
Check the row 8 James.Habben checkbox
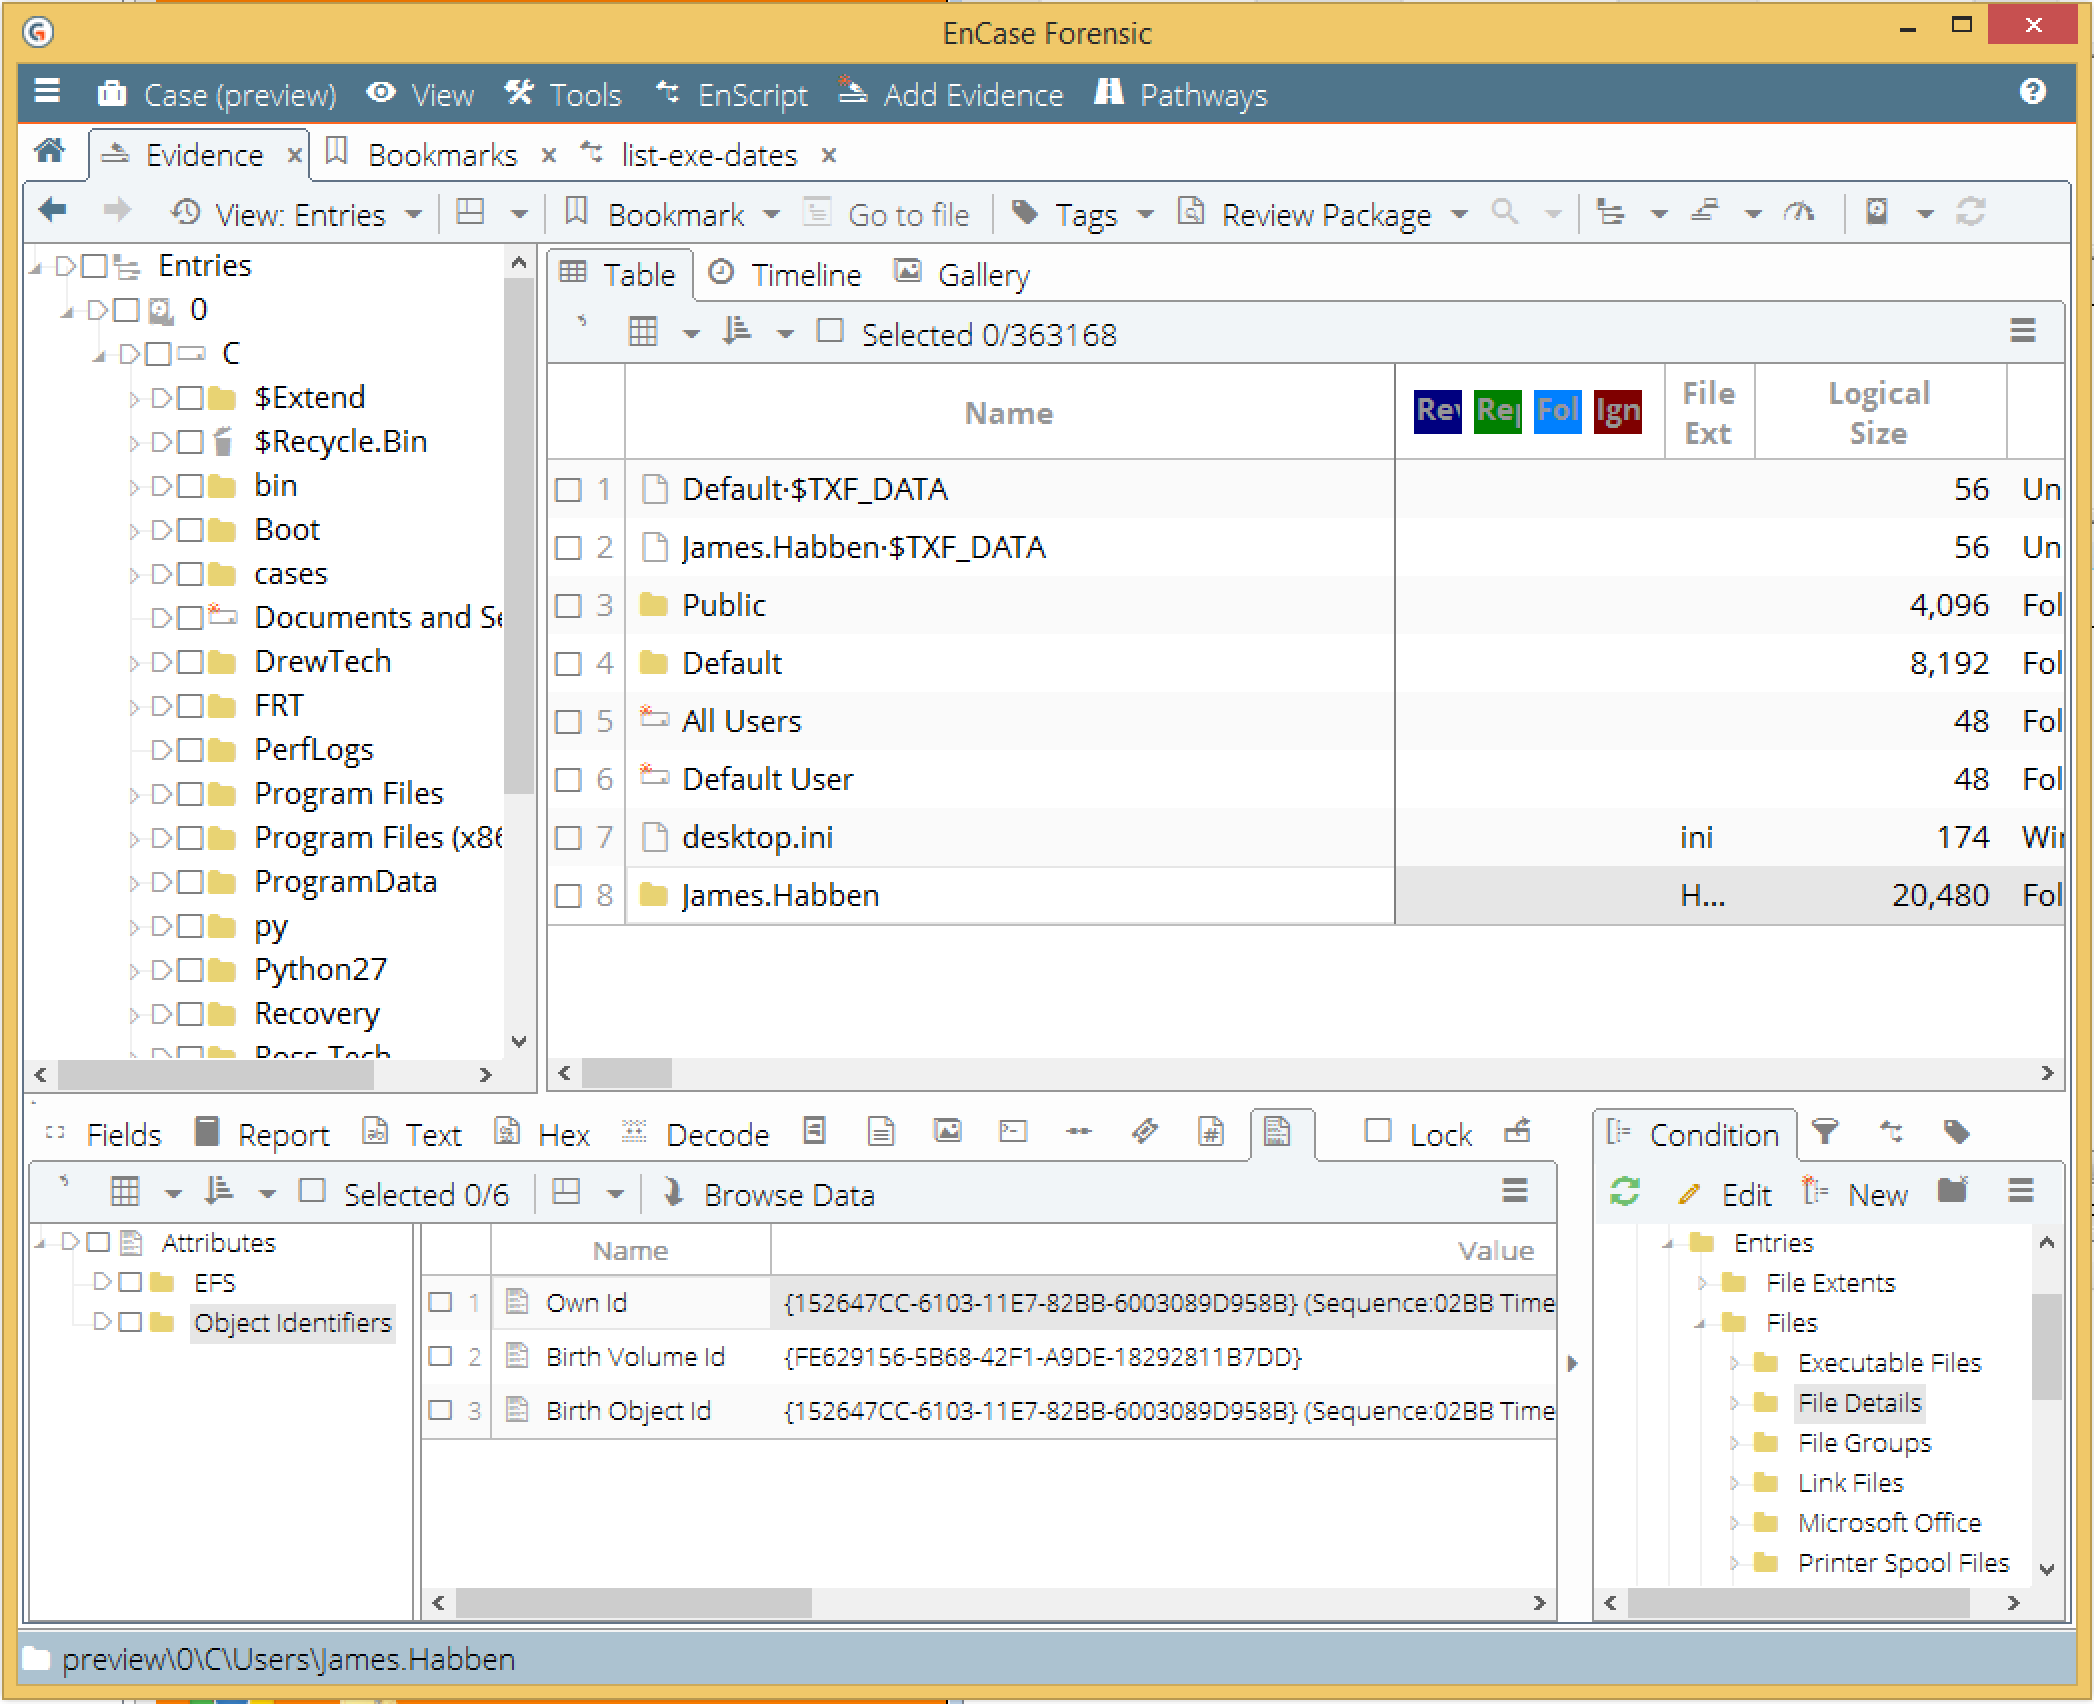coord(568,896)
